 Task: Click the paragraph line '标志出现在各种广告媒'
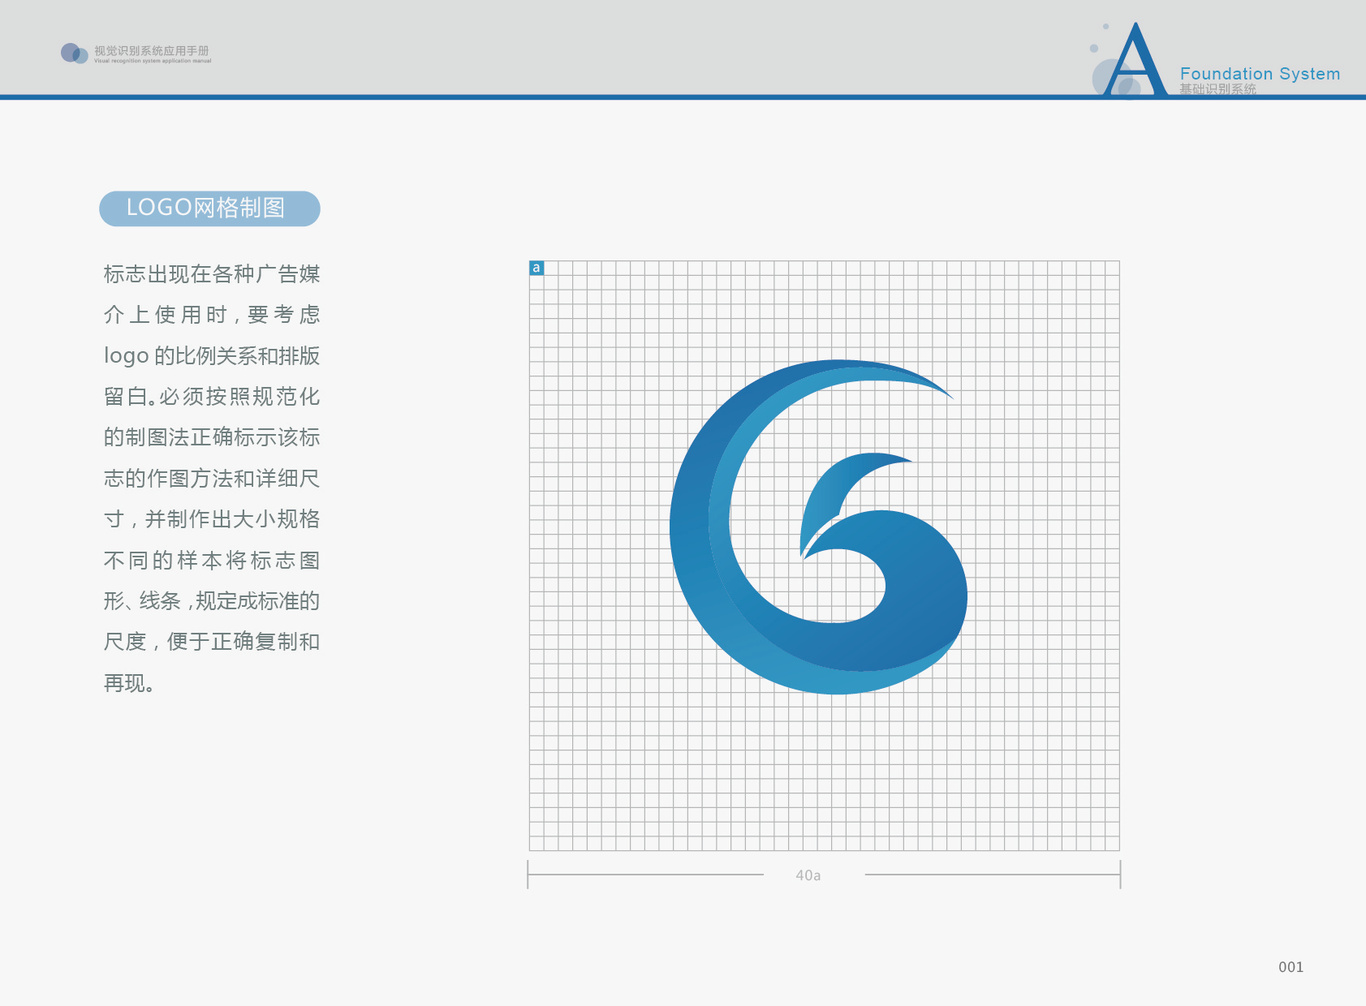click(212, 274)
